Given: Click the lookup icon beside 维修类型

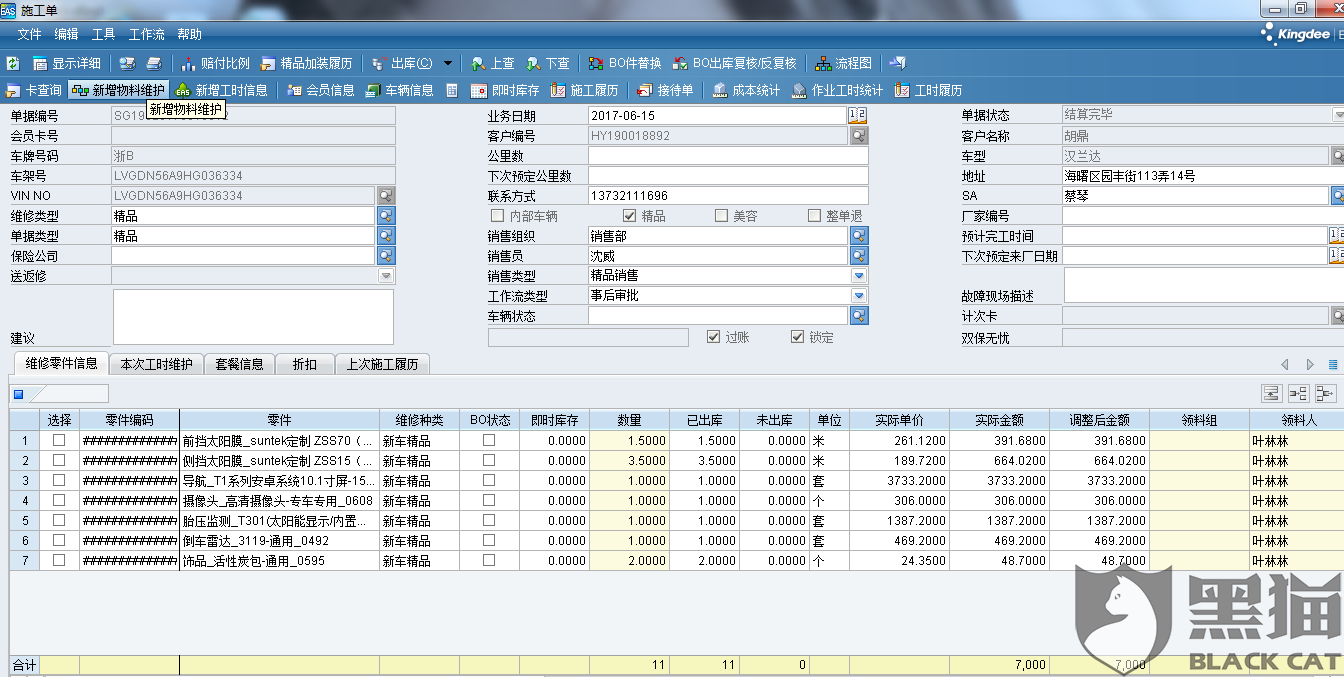Looking at the screenshot, I should (x=386, y=215).
